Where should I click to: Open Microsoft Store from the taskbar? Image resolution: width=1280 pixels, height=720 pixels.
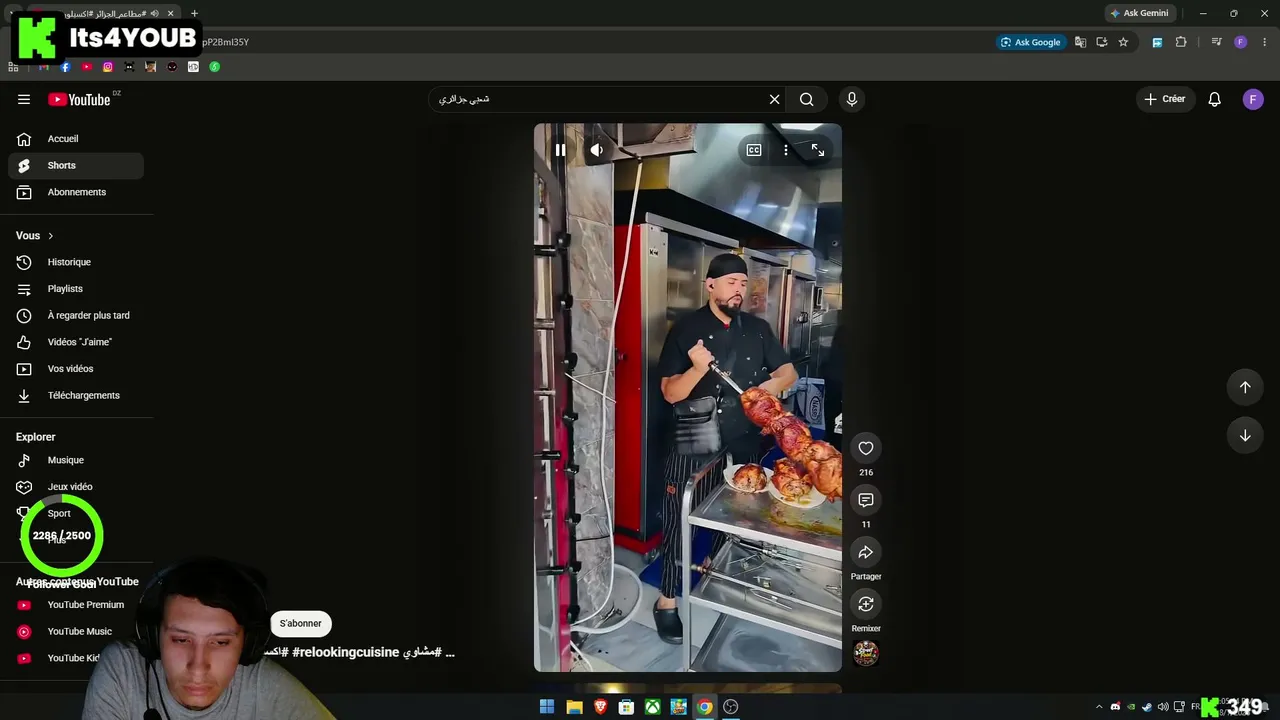[x=626, y=707]
